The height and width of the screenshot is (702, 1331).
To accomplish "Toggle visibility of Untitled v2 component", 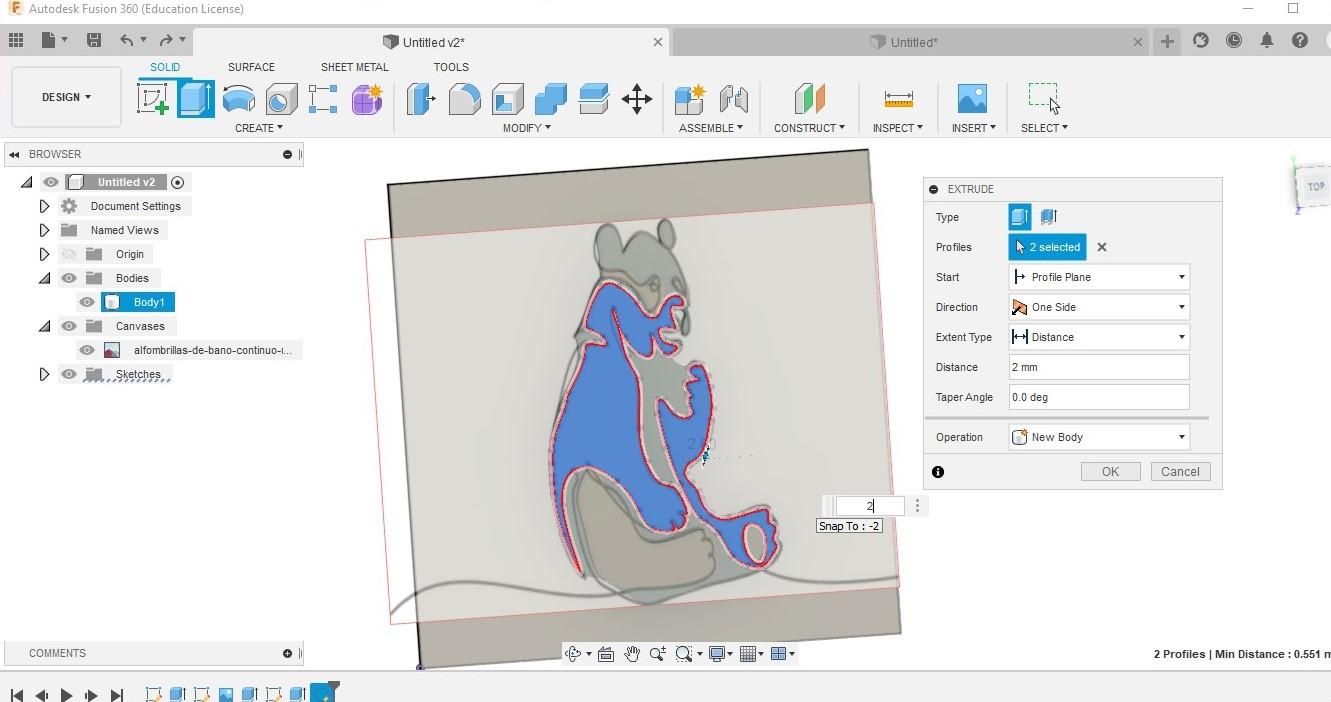I will pyautogui.click(x=50, y=182).
